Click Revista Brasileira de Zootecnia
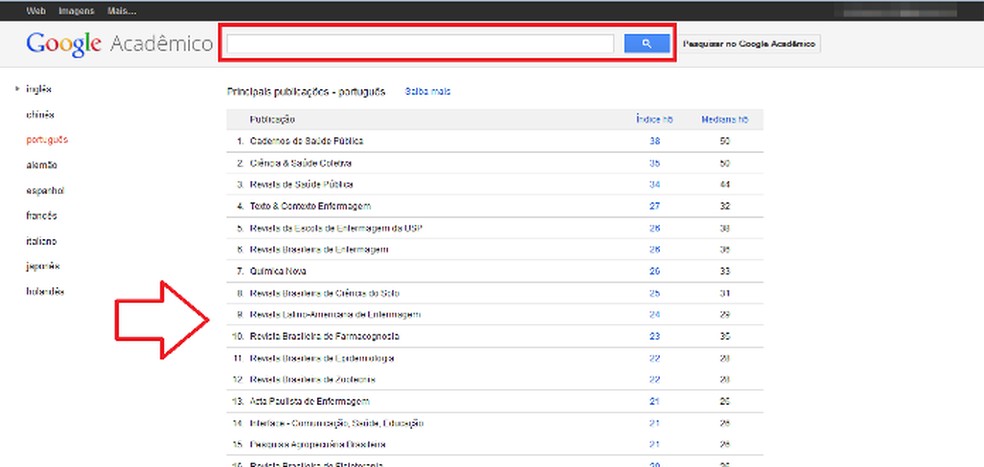The width and height of the screenshot is (984, 467). pos(313,380)
